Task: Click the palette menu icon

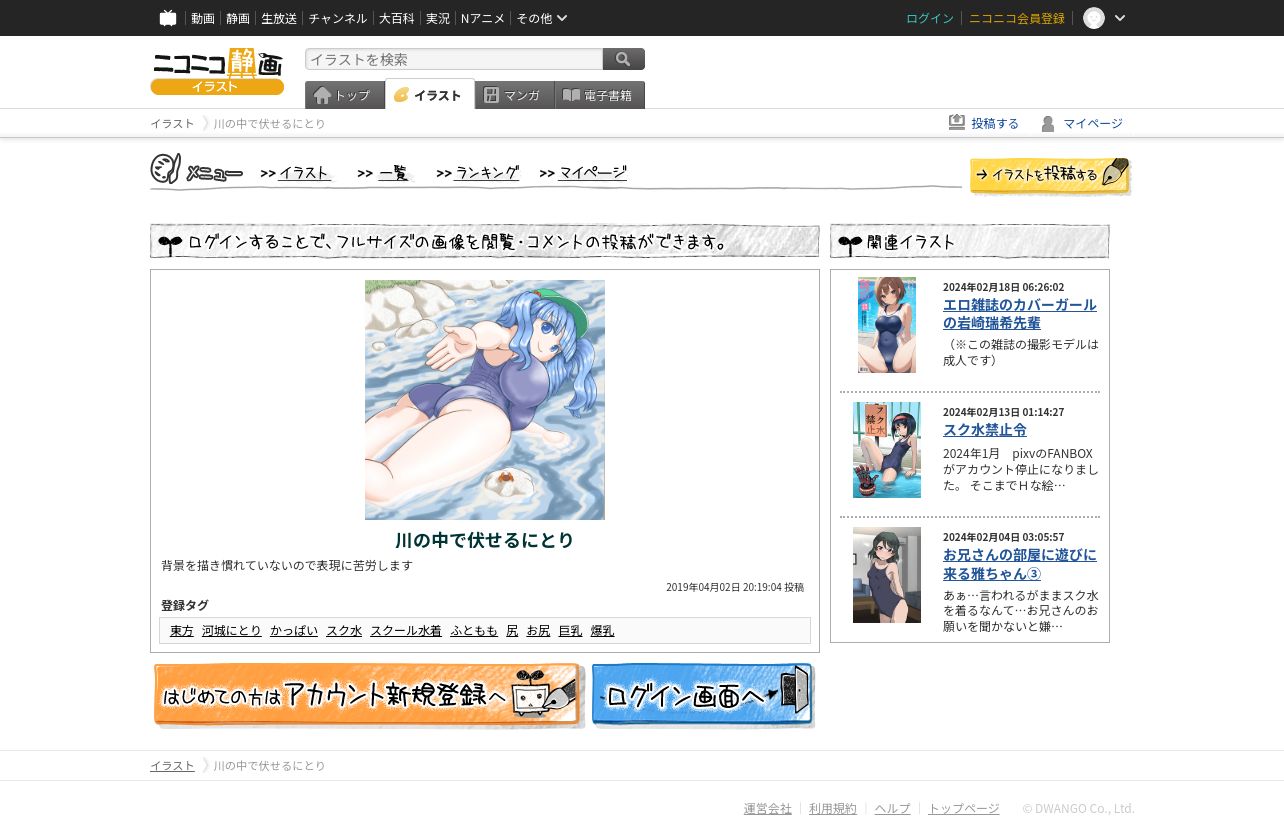Action: coord(165,169)
